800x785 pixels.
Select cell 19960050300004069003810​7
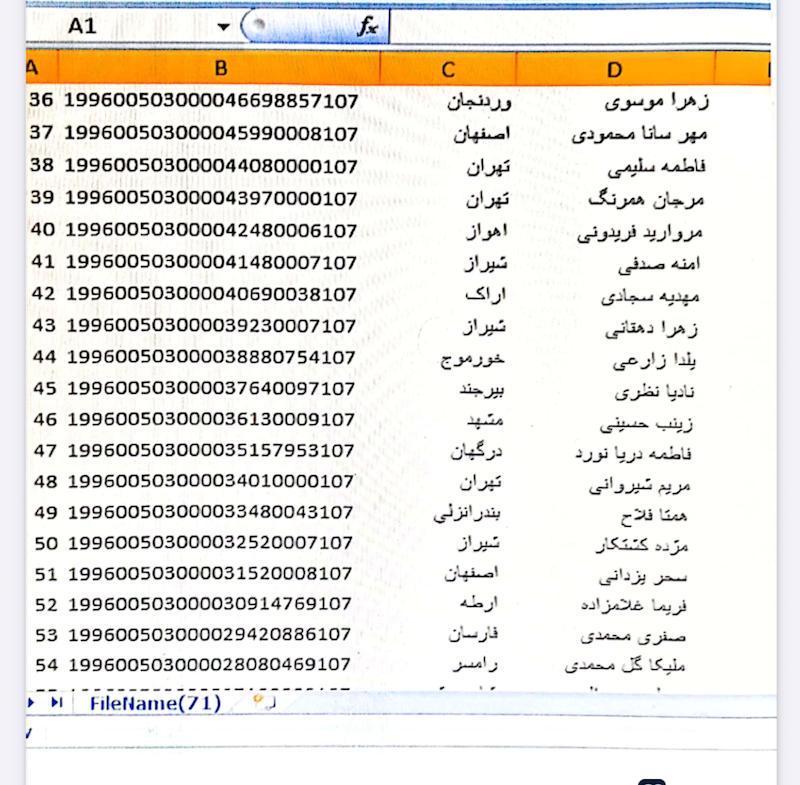[211, 294]
